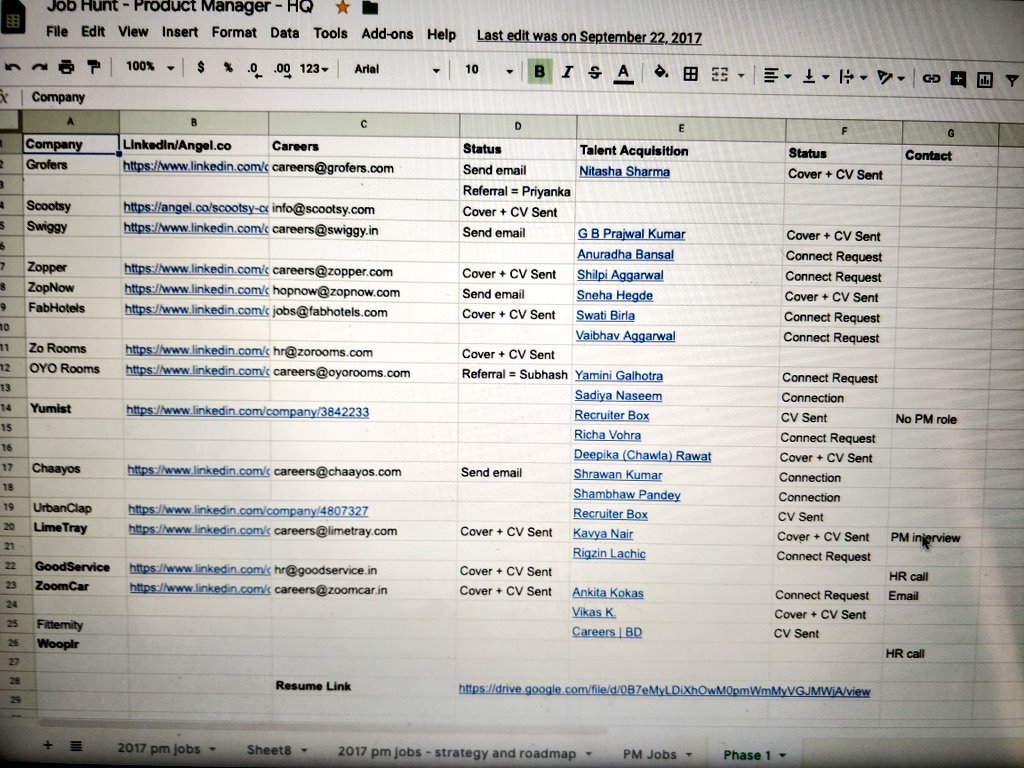The width and height of the screenshot is (1024, 768).
Task: Select the 'Talent Acquisition' header cell
Action: tap(680, 152)
